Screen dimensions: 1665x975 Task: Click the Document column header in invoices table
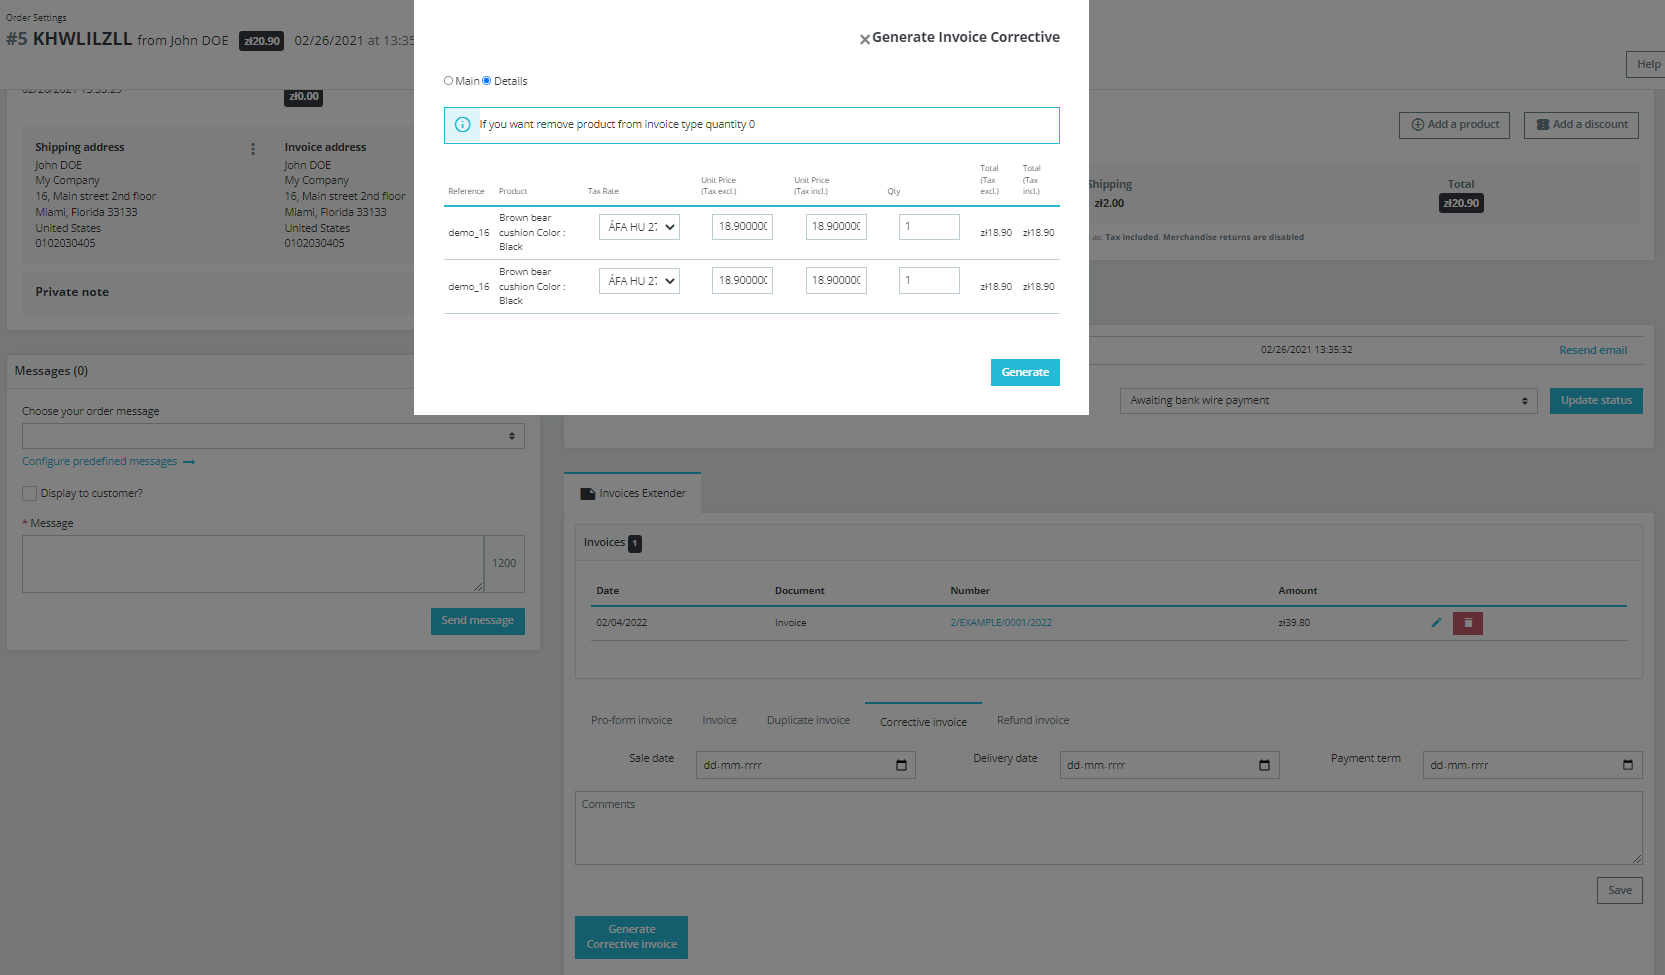800,591
